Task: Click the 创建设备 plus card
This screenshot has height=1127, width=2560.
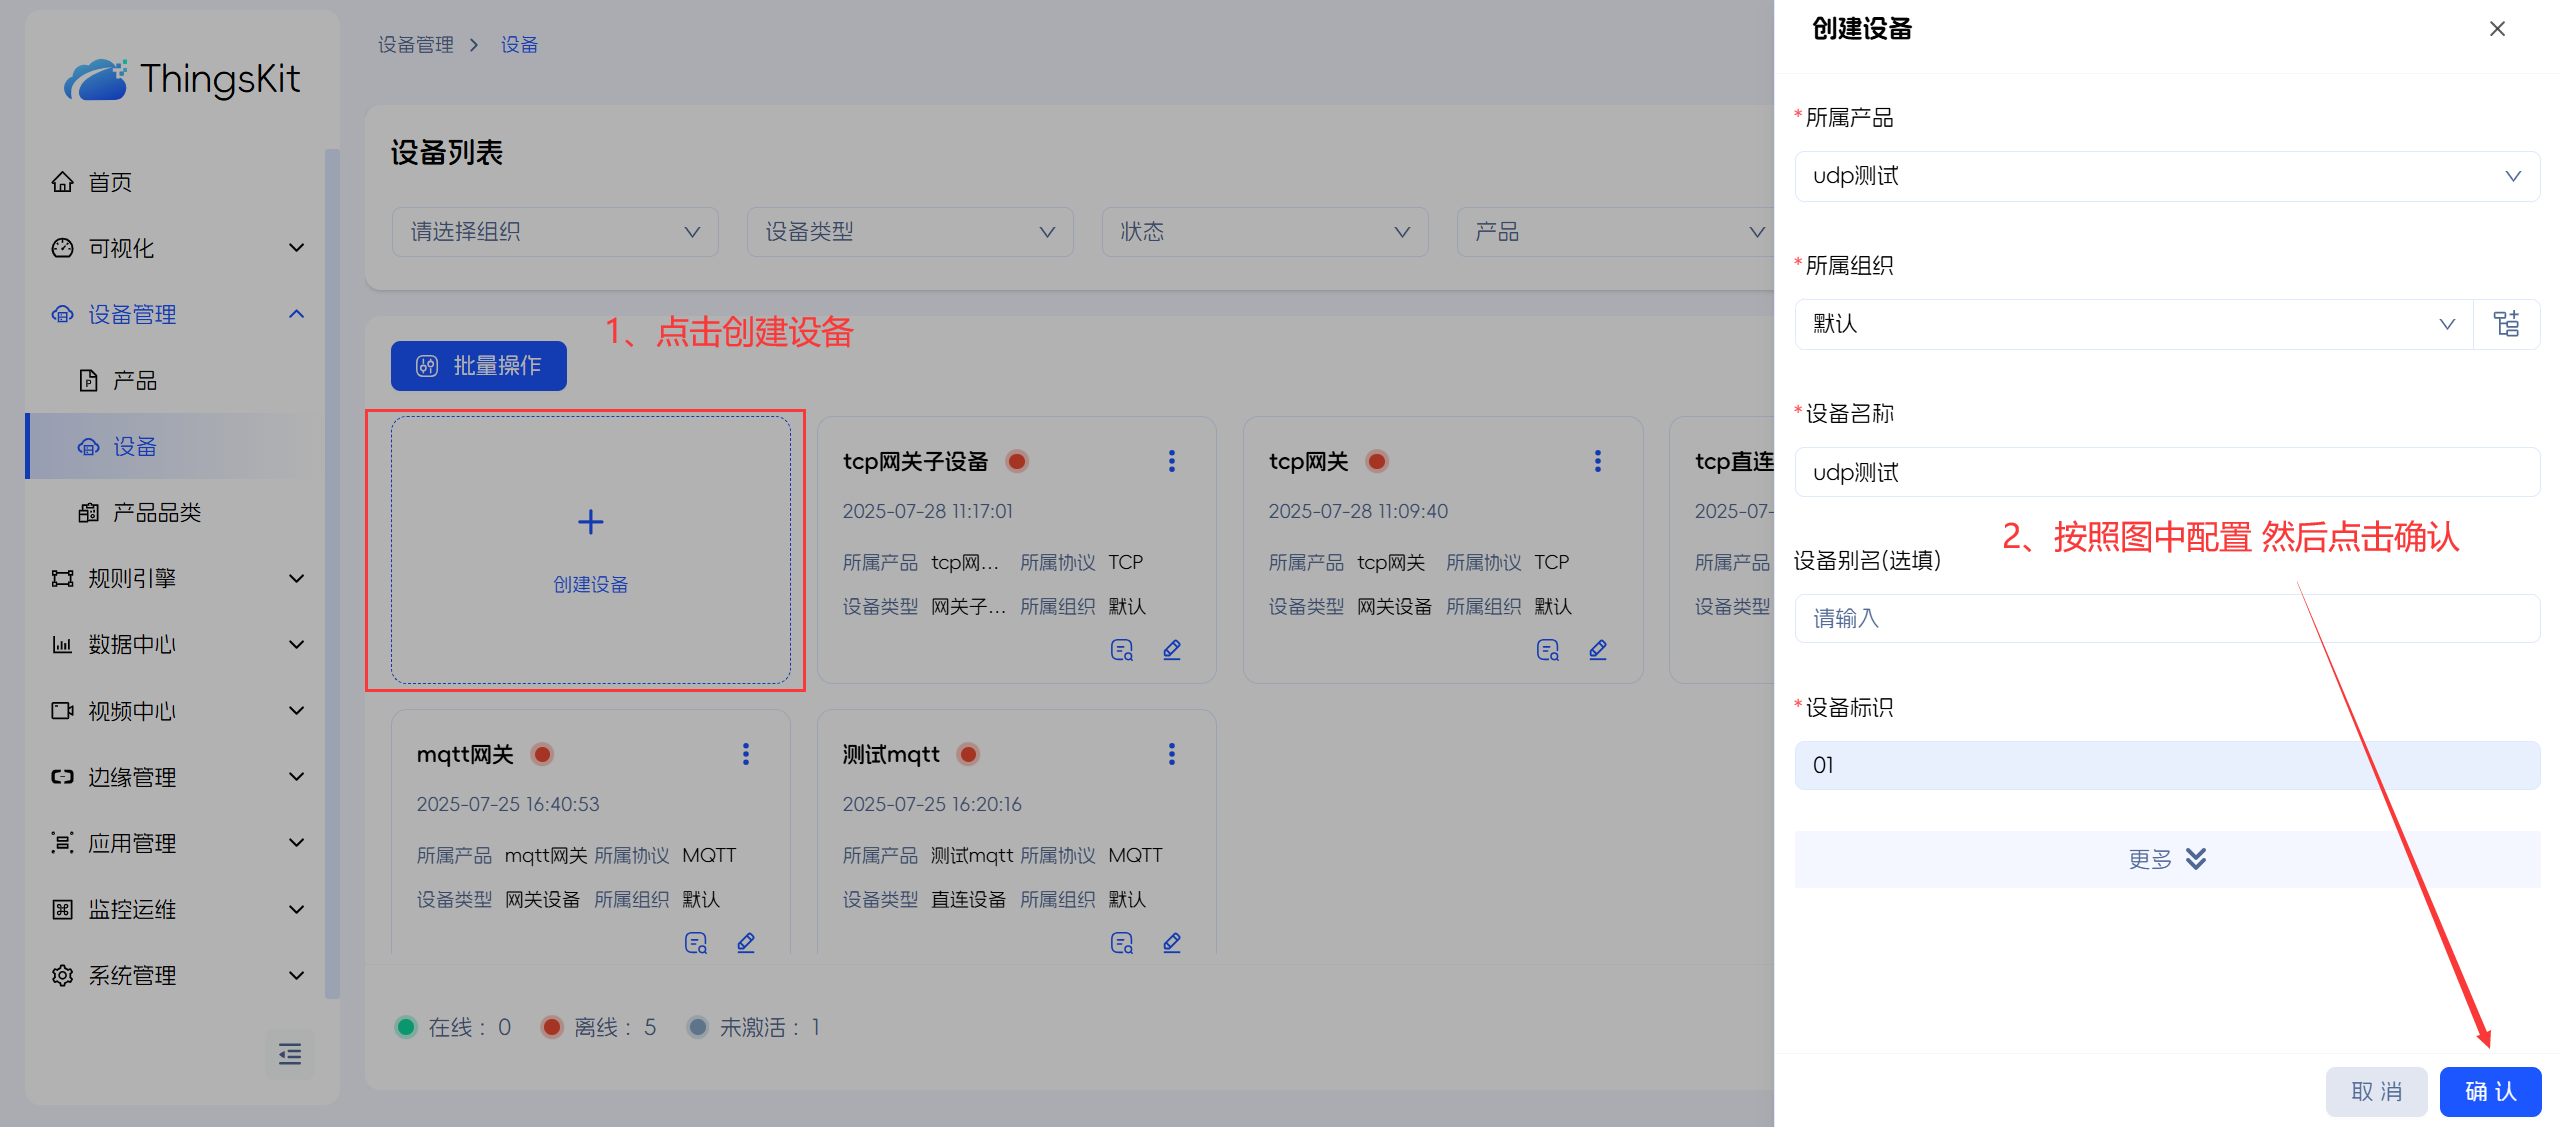Action: [591, 550]
